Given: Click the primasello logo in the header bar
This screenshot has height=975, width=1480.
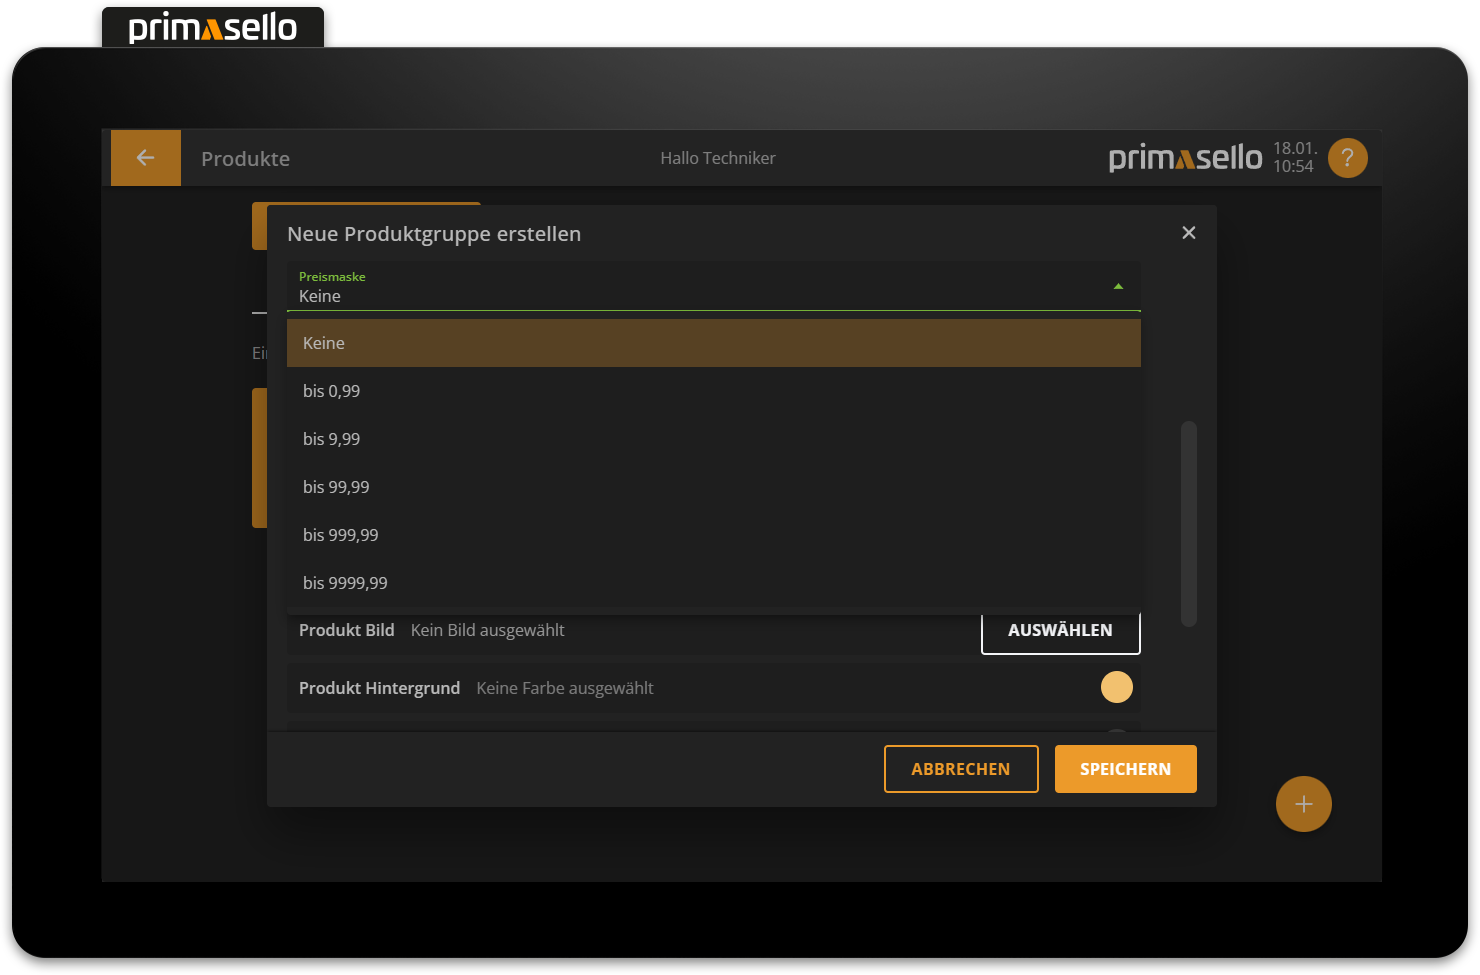Looking at the screenshot, I should pos(1185,158).
